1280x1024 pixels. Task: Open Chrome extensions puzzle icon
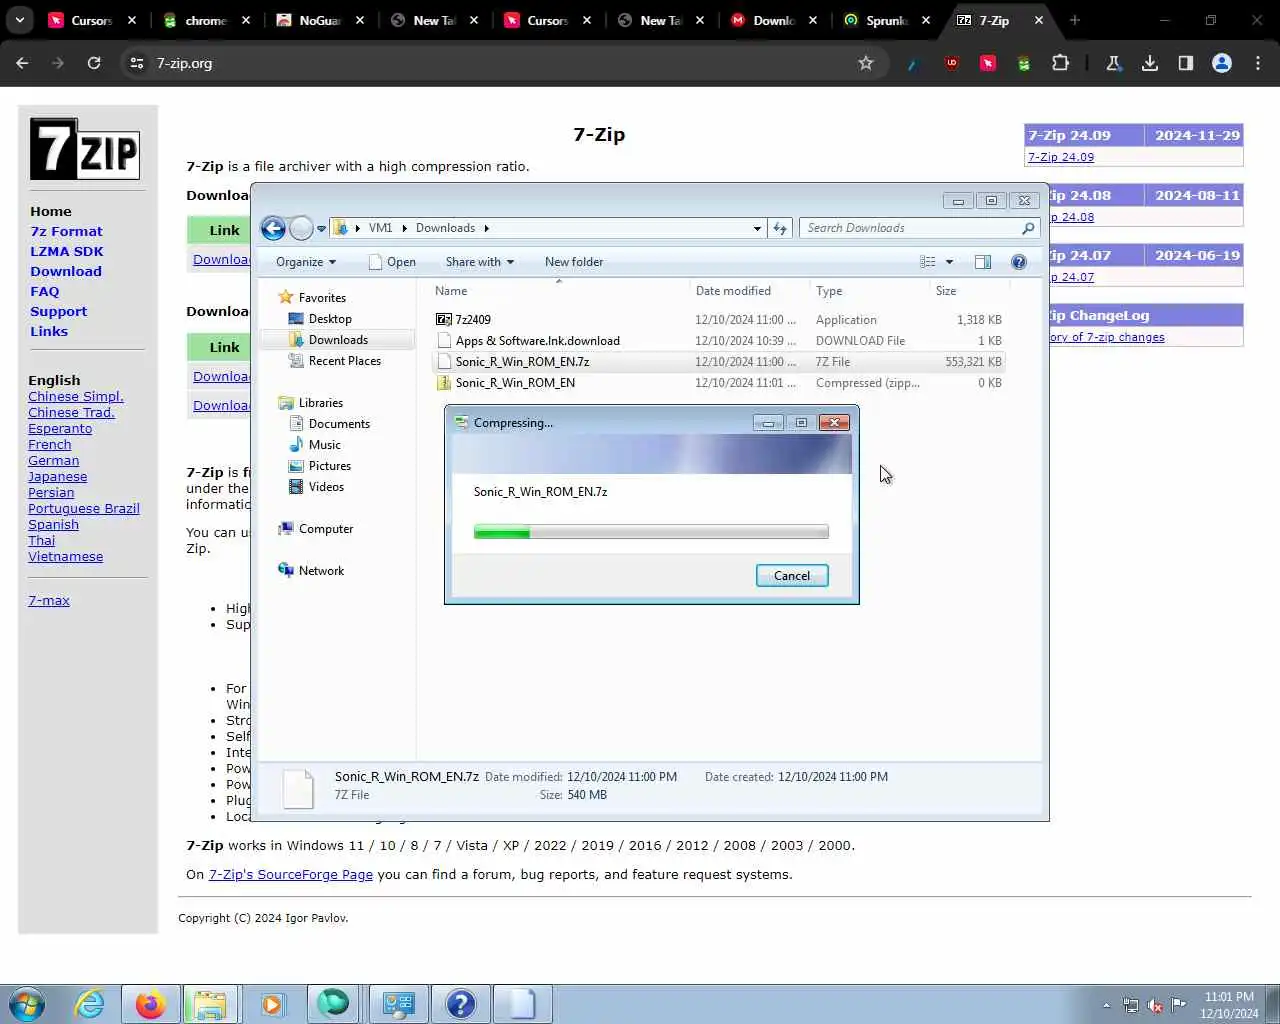tap(1060, 63)
